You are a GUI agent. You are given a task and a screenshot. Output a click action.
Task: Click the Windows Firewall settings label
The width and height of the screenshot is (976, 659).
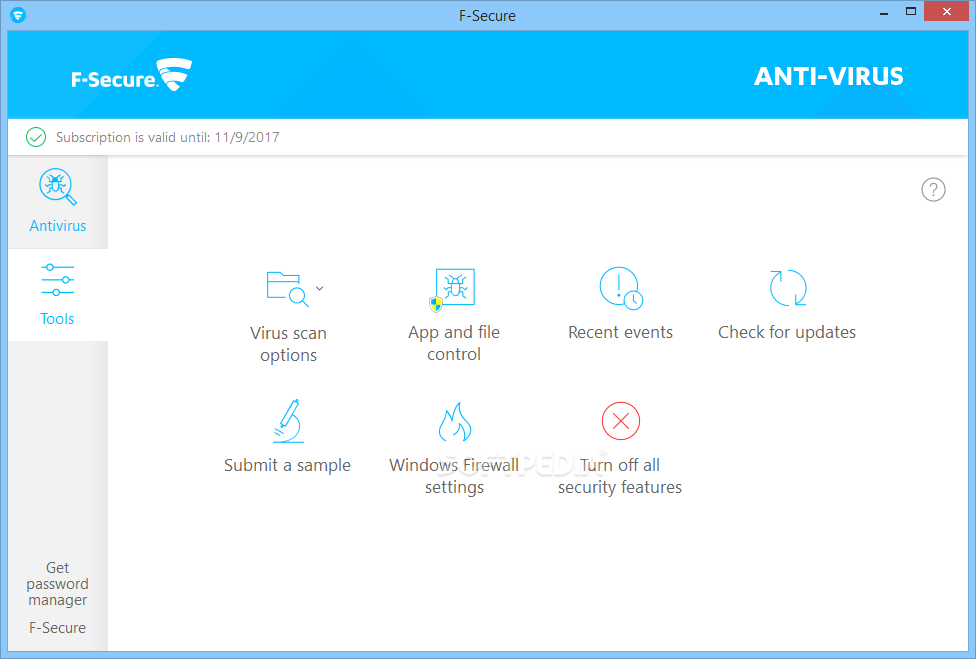click(x=454, y=476)
